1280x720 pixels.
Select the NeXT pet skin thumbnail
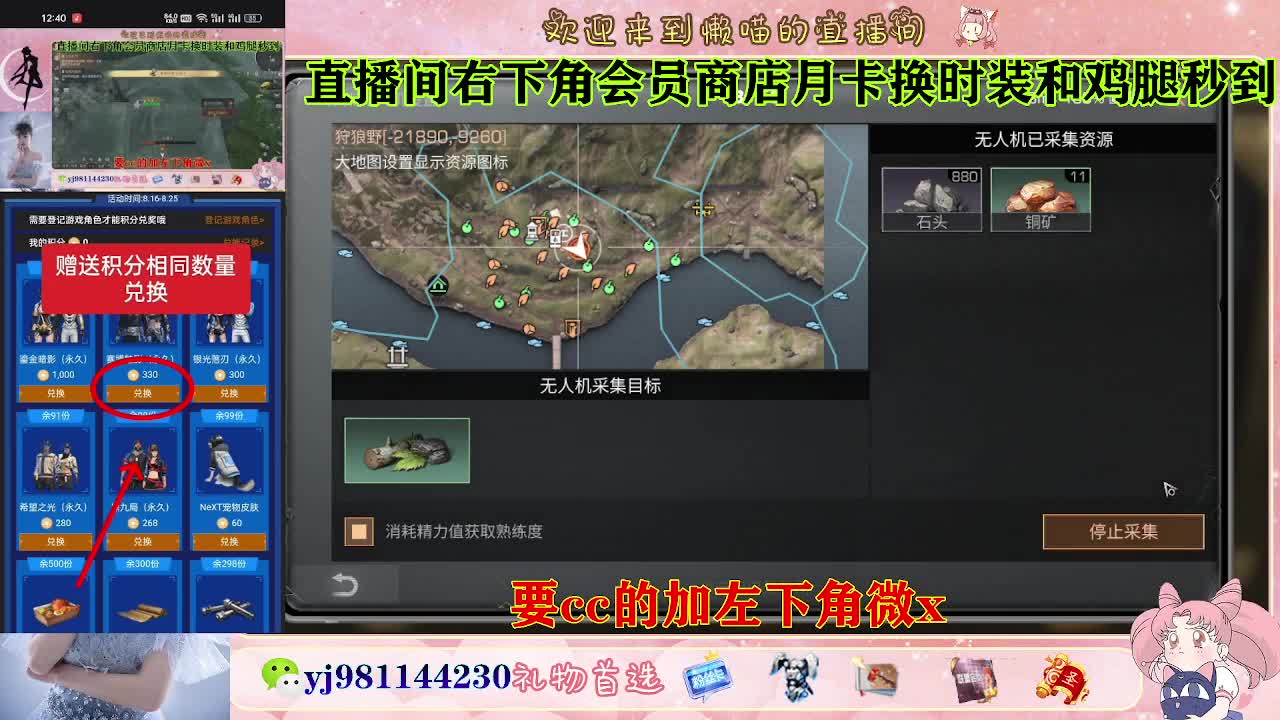pyautogui.click(x=229, y=462)
